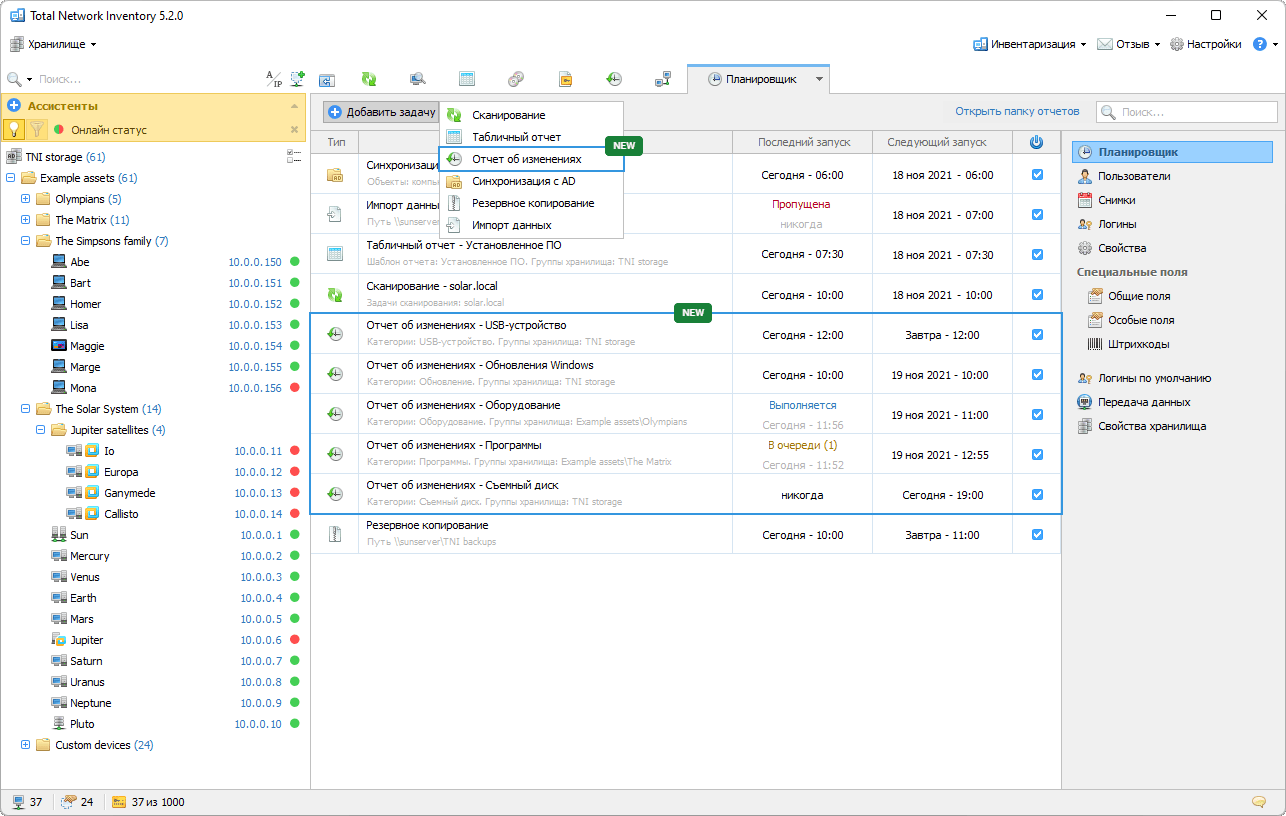
Task: Click the speech bubble icon in status bar
Action: click(1259, 802)
